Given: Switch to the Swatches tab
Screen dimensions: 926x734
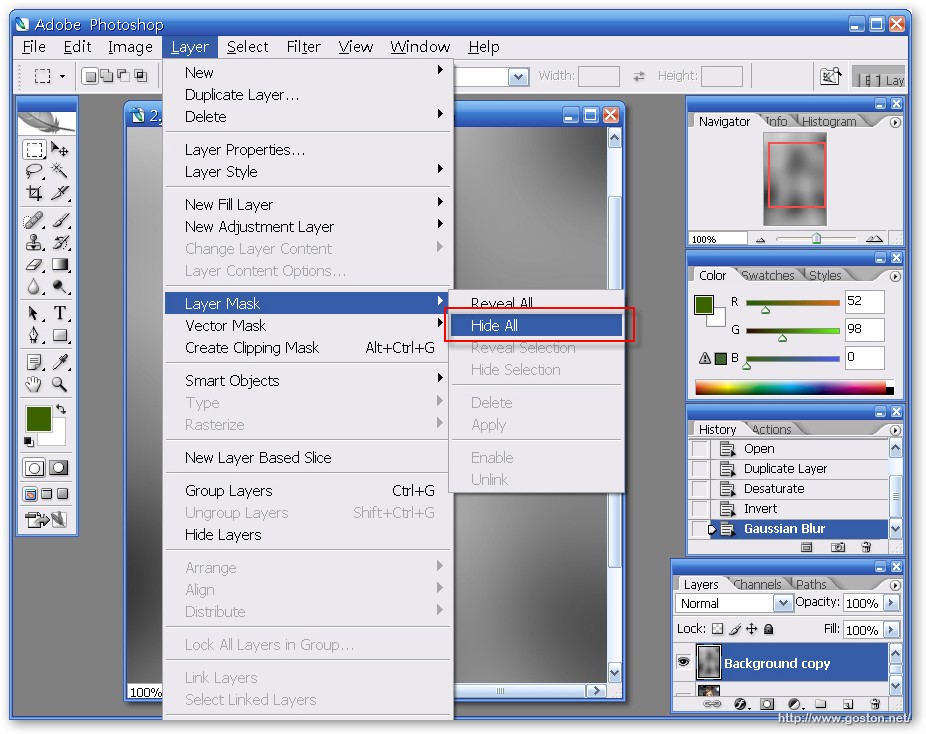Looking at the screenshot, I should coord(768,276).
